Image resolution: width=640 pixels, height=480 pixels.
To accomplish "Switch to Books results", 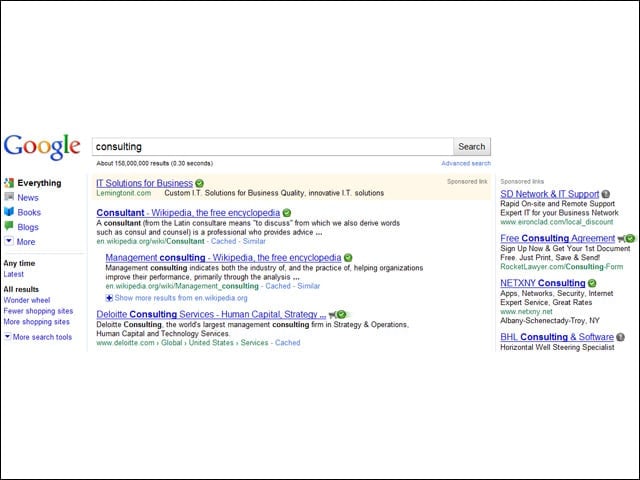I will point(29,212).
